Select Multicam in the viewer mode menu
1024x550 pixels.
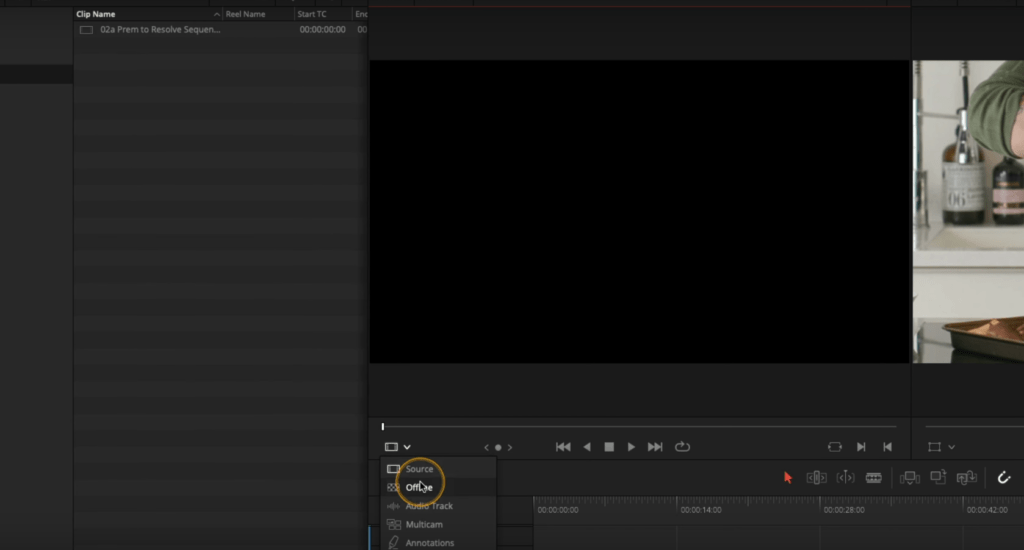438,525
